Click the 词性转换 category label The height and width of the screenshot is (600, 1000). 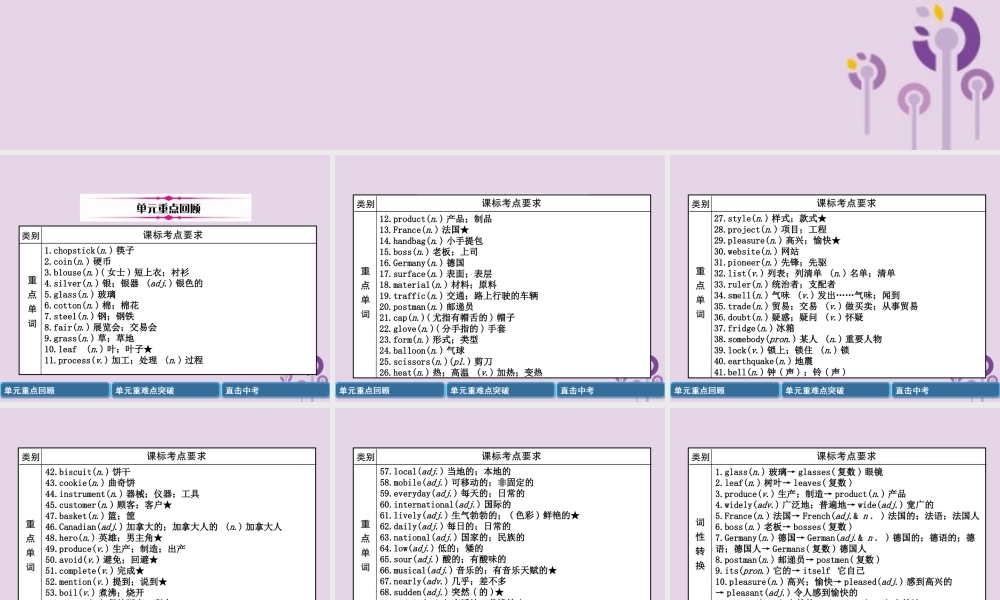tap(700, 544)
